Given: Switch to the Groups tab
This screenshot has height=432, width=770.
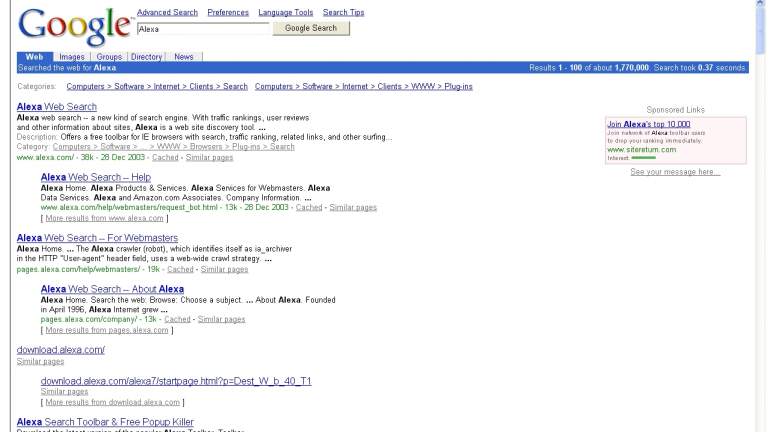Looking at the screenshot, I should 109,57.
